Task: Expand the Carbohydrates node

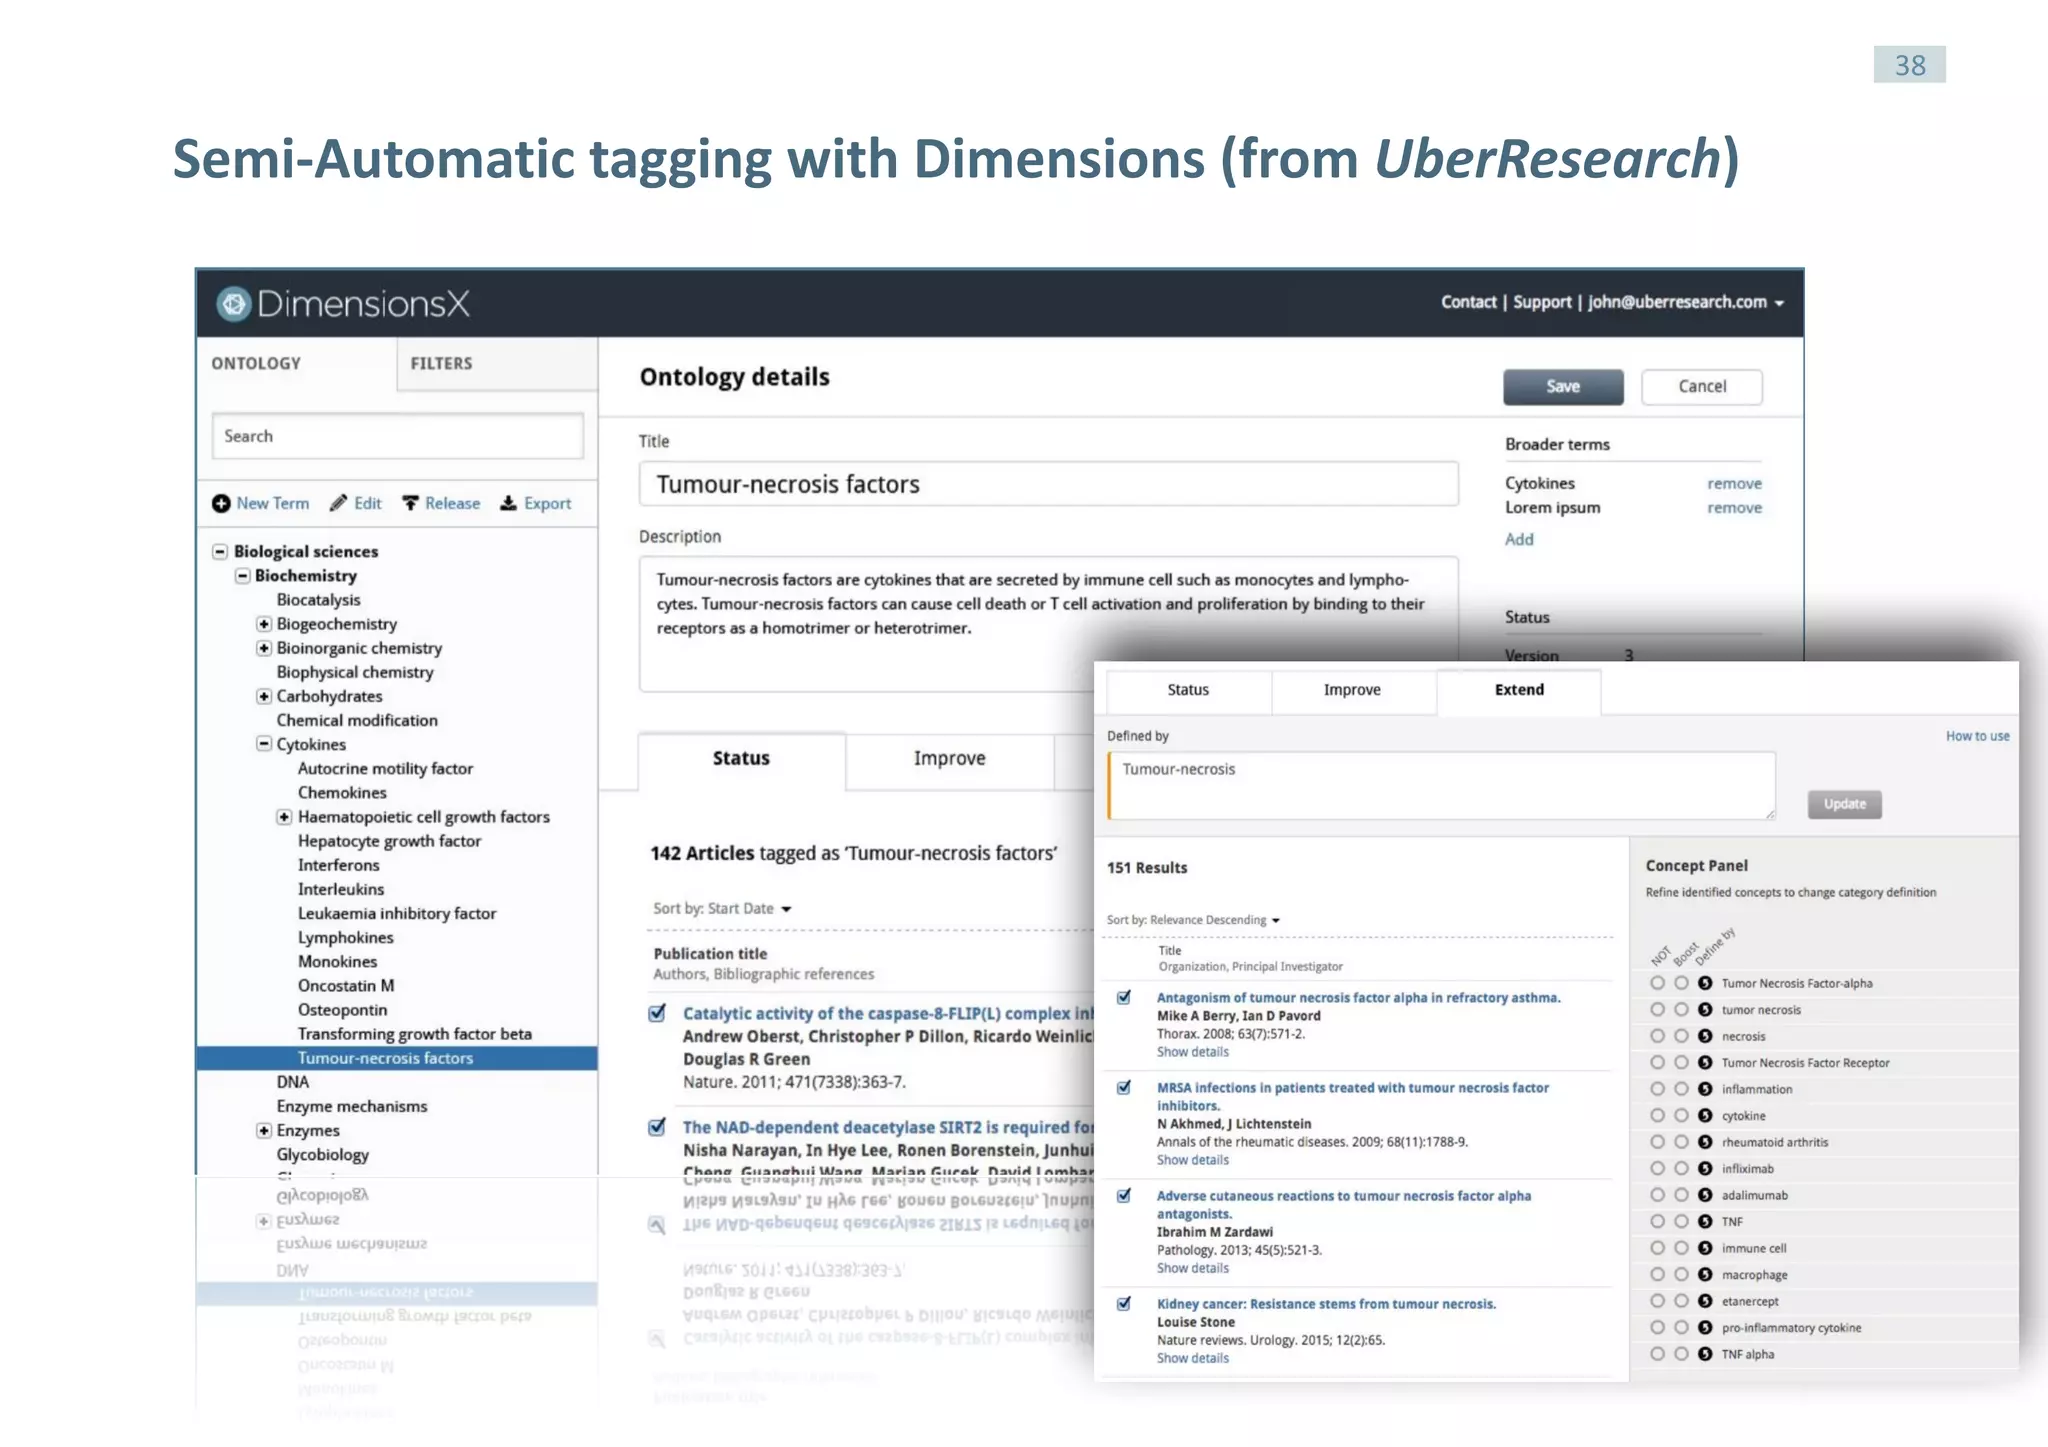Action: click(264, 696)
